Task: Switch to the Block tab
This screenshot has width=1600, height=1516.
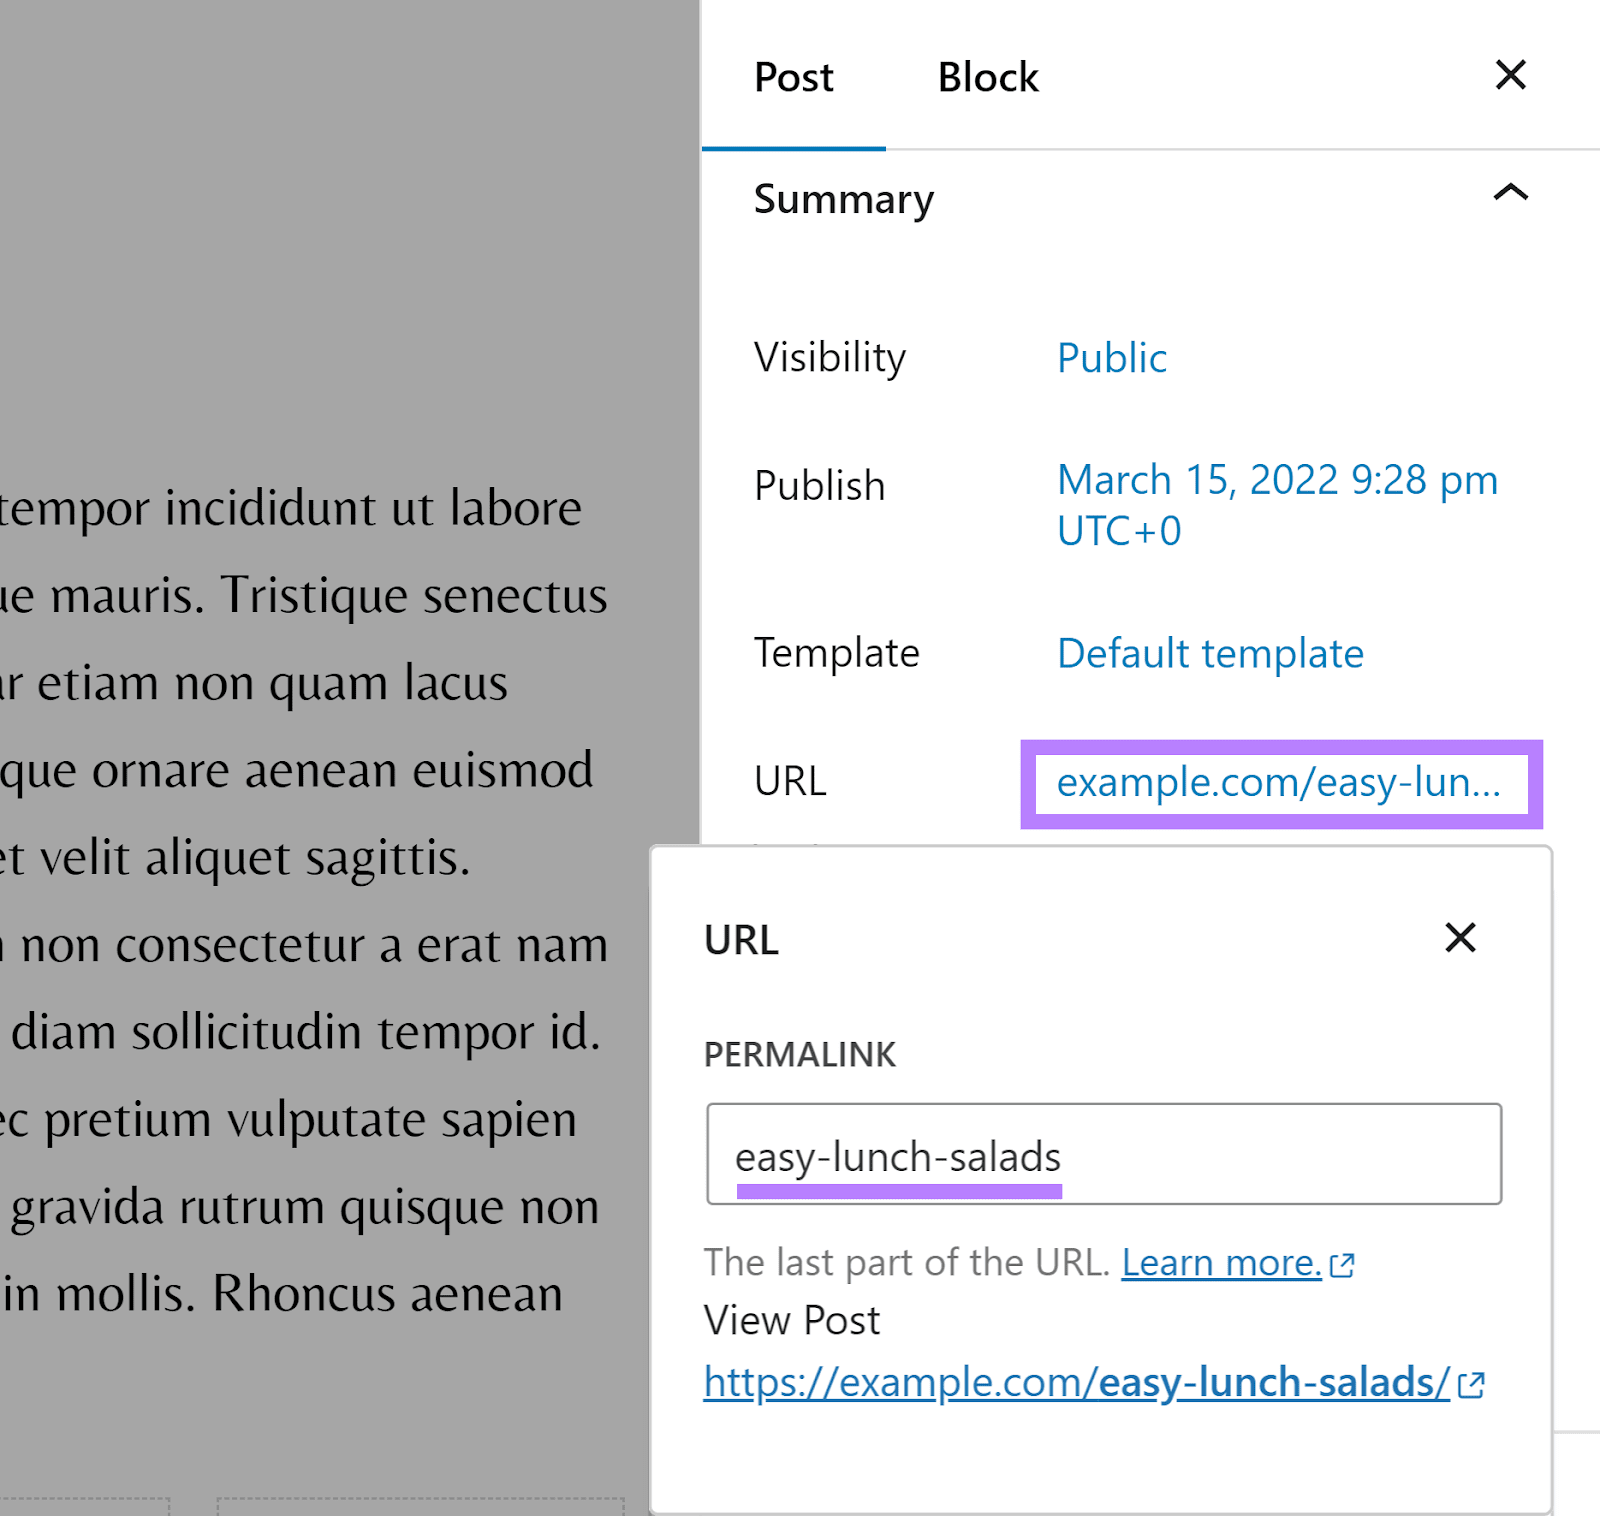Action: pos(987,76)
